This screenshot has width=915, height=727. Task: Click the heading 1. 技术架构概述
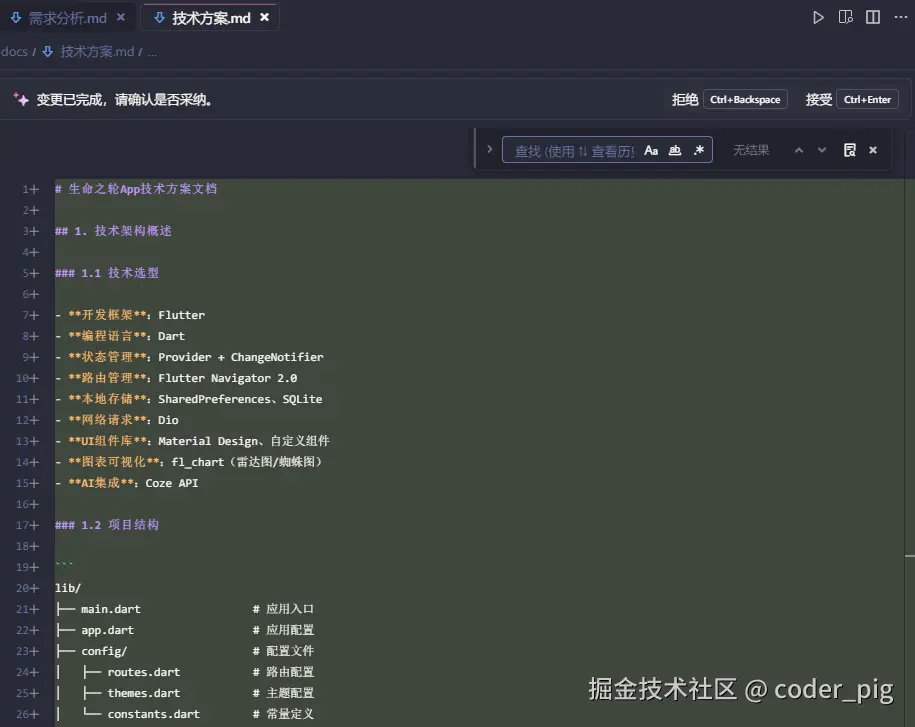[x=113, y=230]
